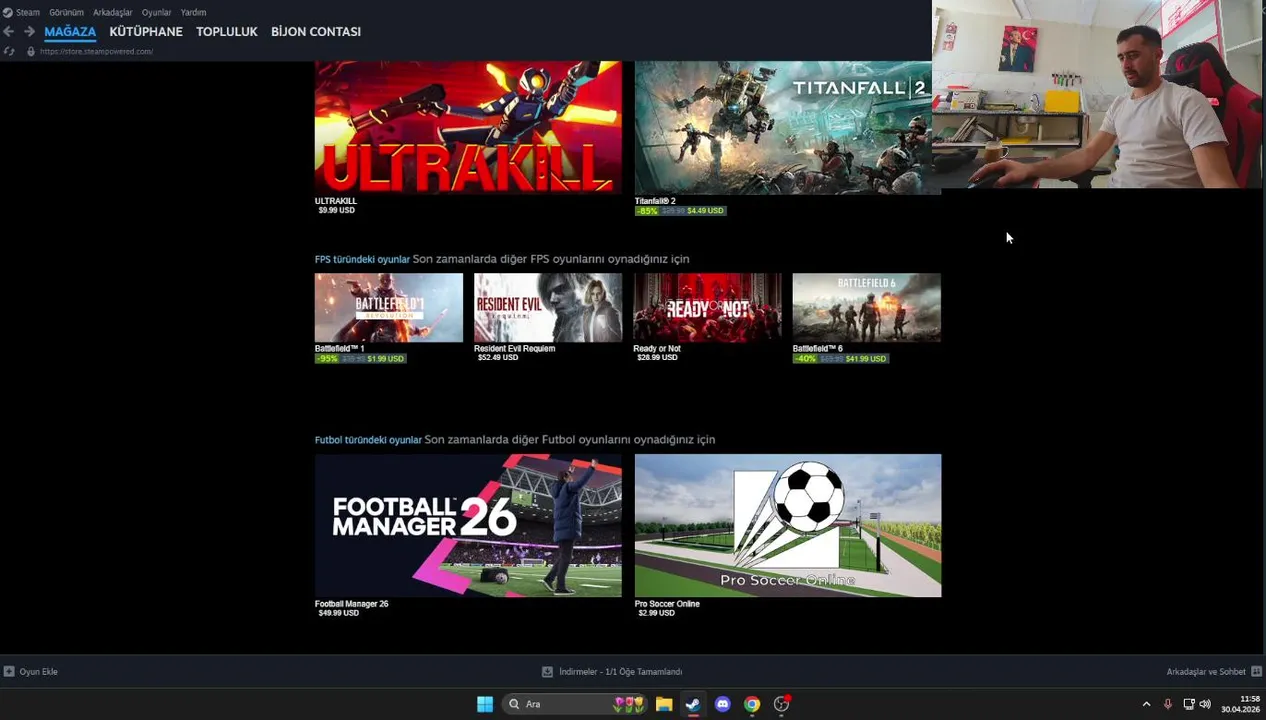The height and width of the screenshot is (720, 1266).
Task: Click the Resident Evil Requiem title text
Action: coord(514,349)
